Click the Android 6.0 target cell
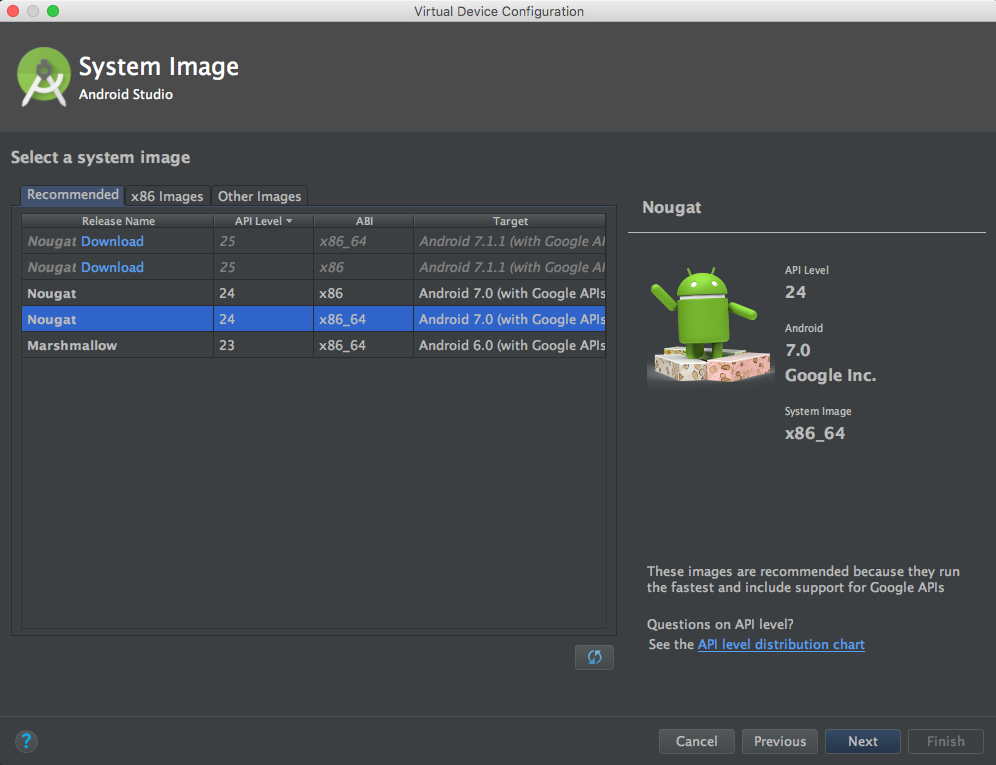The width and height of the screenshot is (996, 765). 510,345
